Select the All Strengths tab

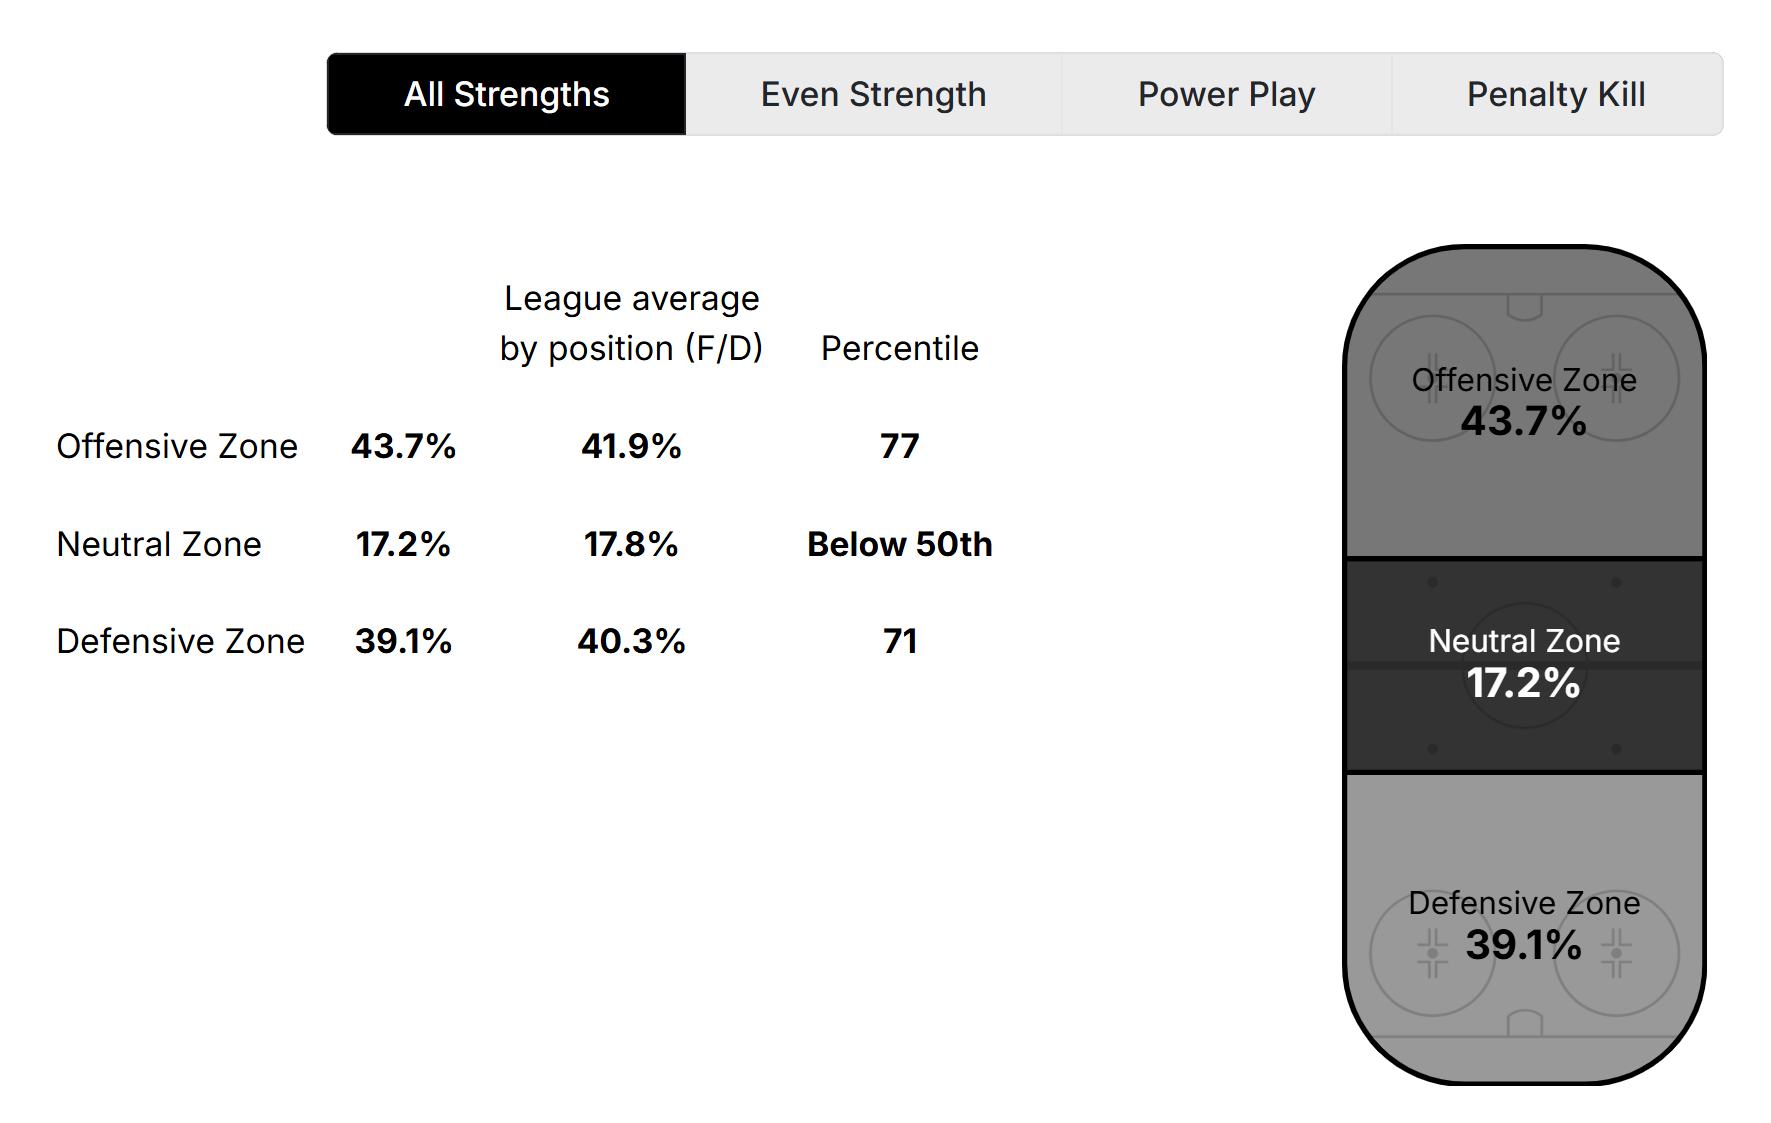point(506,93)
